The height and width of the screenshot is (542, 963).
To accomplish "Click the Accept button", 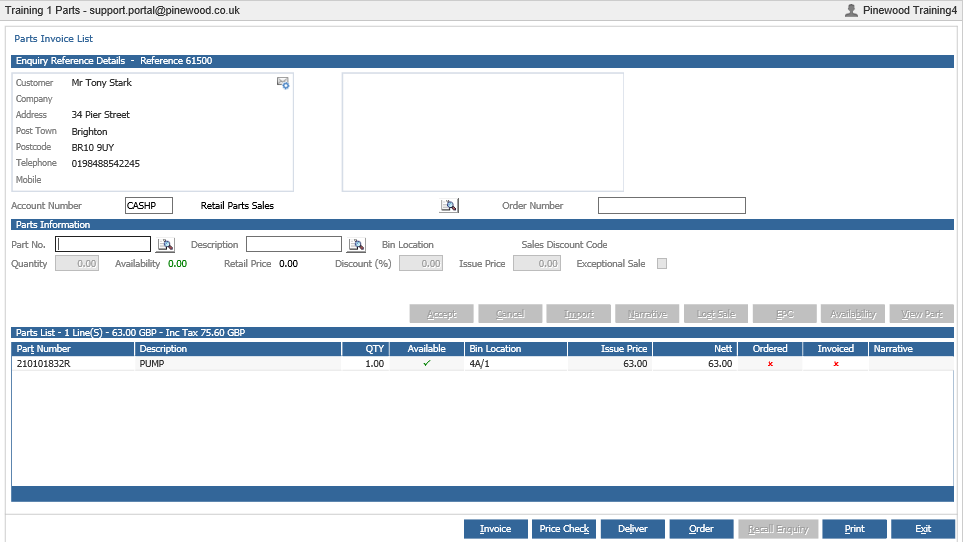I will tap(442, 314).
